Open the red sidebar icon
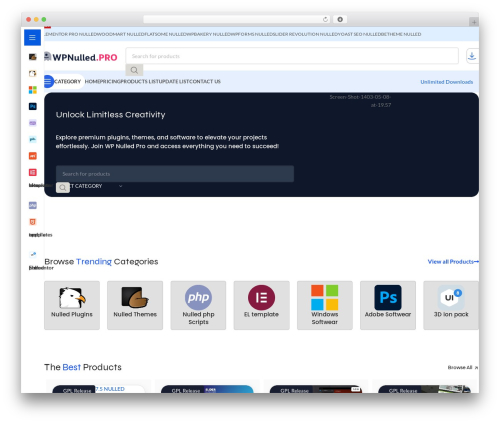Screen dimensions: 500x423 point(32,172)
